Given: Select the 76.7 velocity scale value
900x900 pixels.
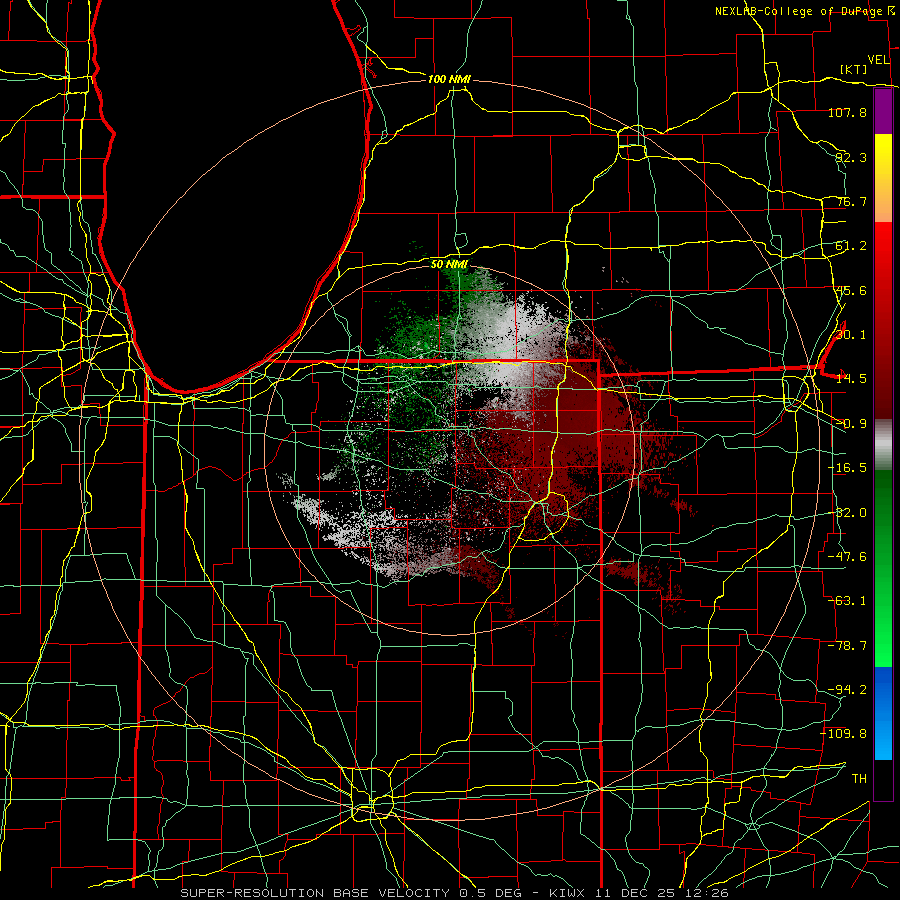Looking at the screenshot, I should [851, 201].
